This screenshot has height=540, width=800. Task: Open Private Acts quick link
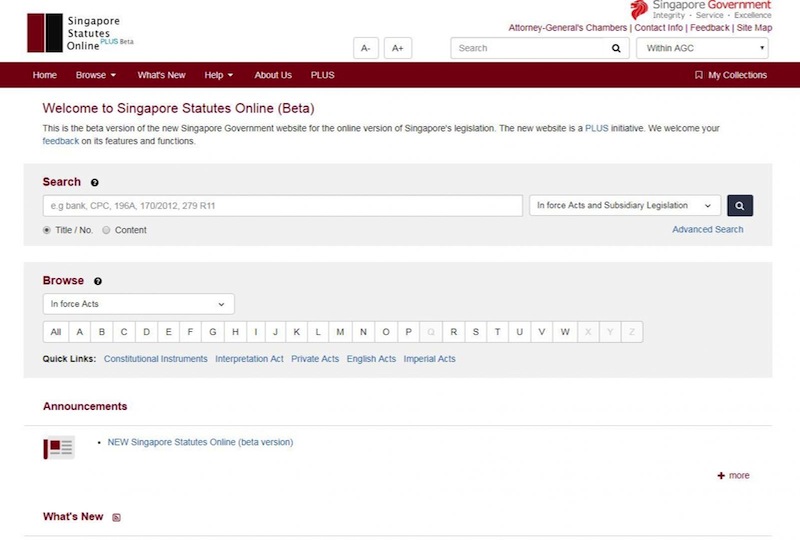click(x=315, y=359)
